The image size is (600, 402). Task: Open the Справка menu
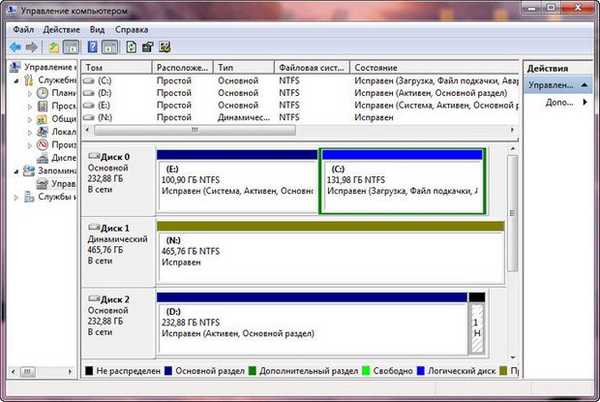[131, 29]
